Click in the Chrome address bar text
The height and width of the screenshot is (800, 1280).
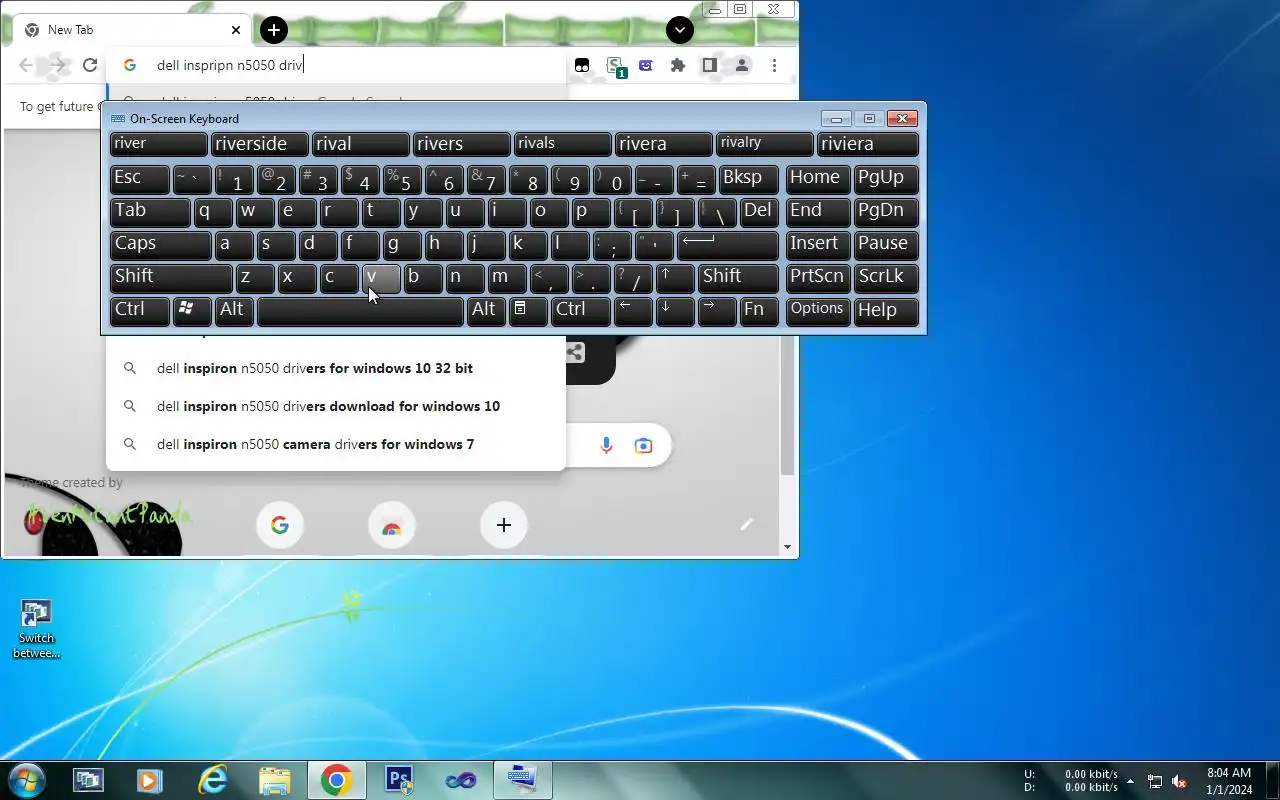[x=230, y=65]
